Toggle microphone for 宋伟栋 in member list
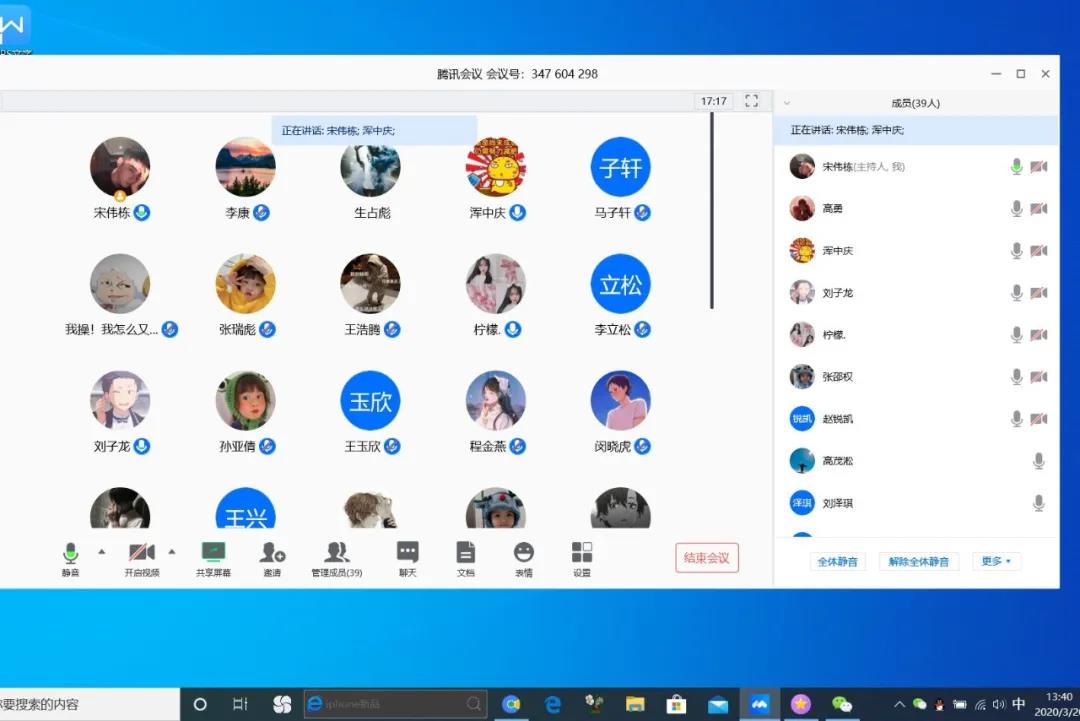This screenshot has width=1080, height=721. [x=1016, y=167]
